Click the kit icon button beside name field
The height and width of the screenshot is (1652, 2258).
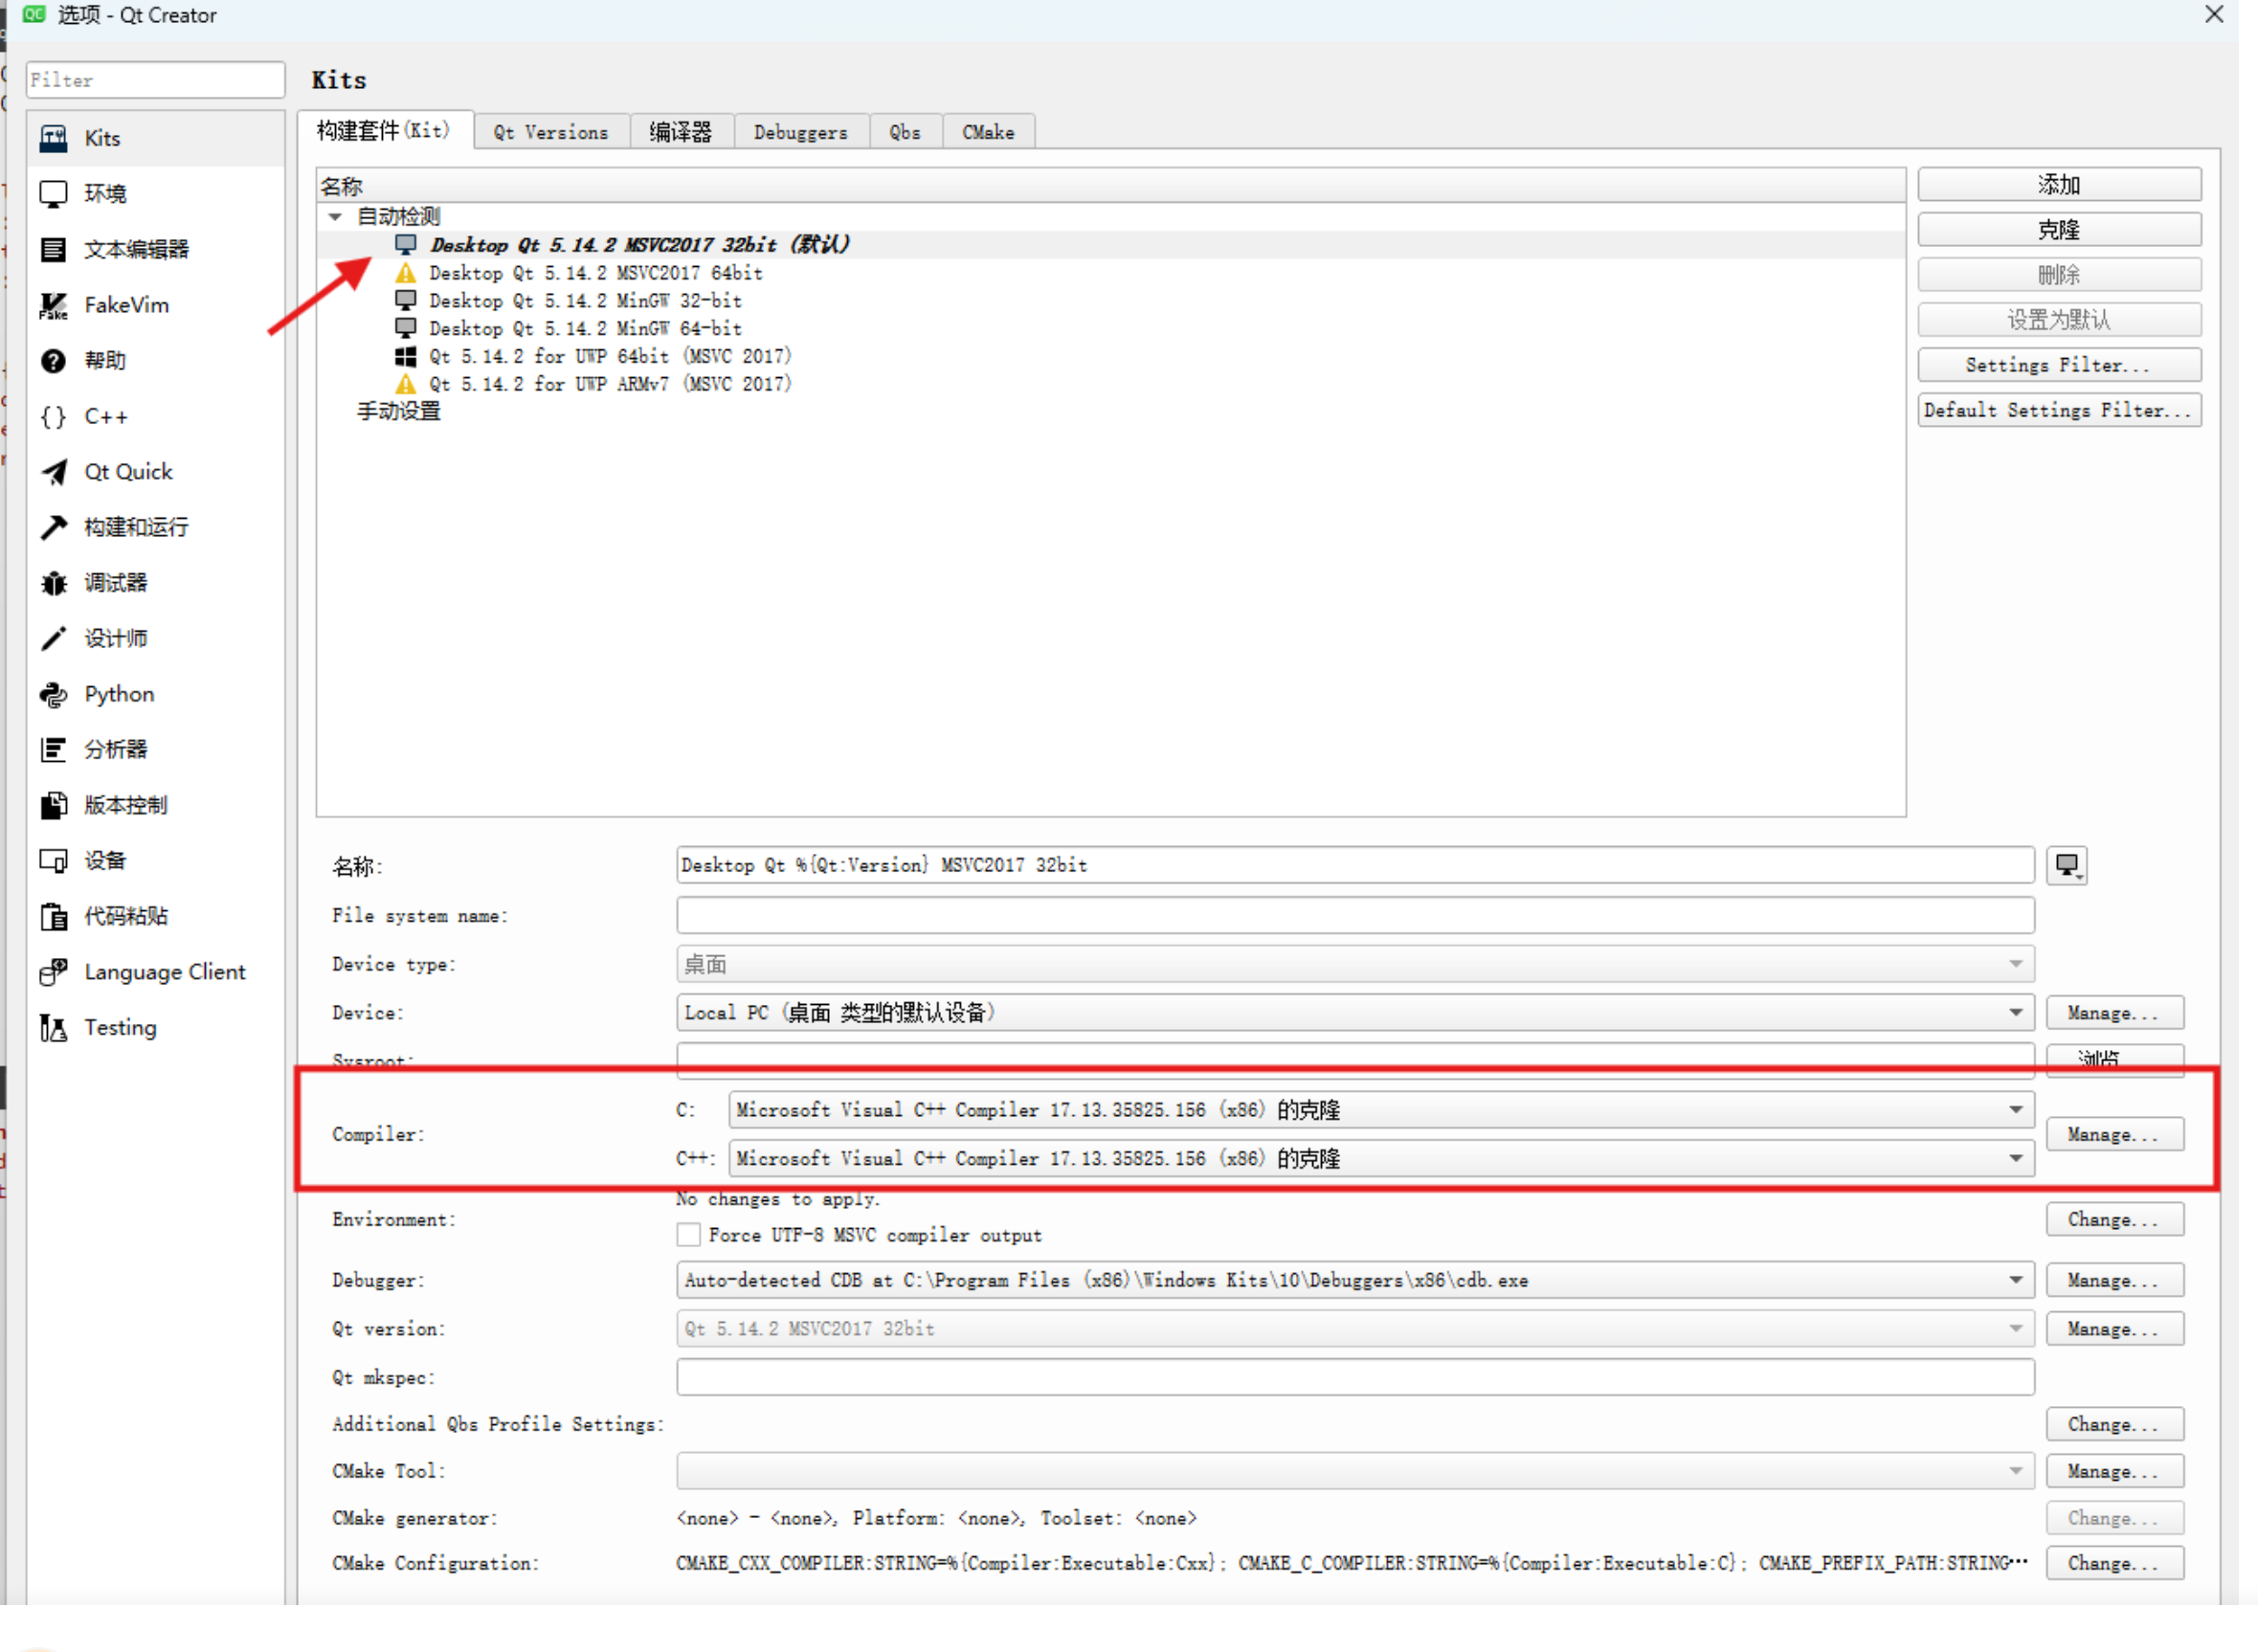2066,865
